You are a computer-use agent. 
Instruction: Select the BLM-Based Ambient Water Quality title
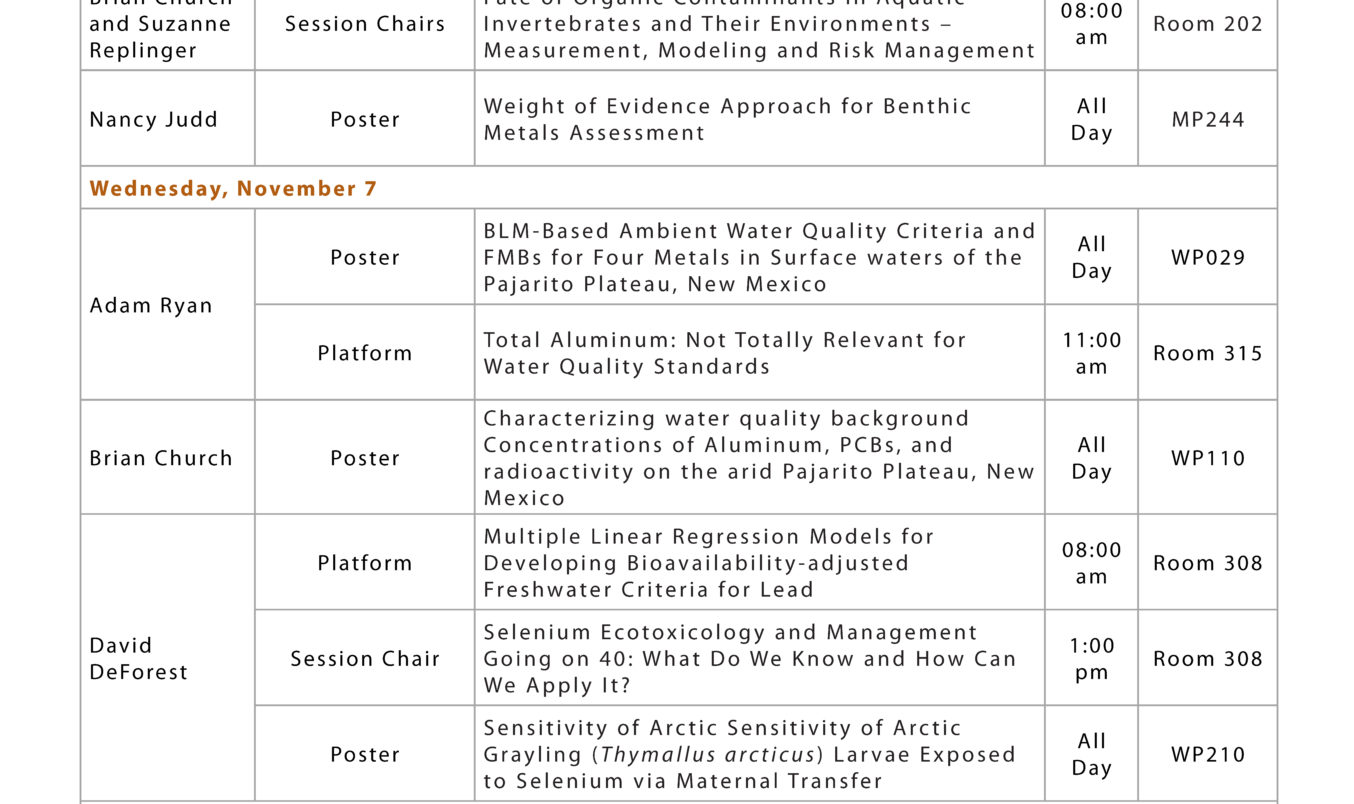pos(759,258)
